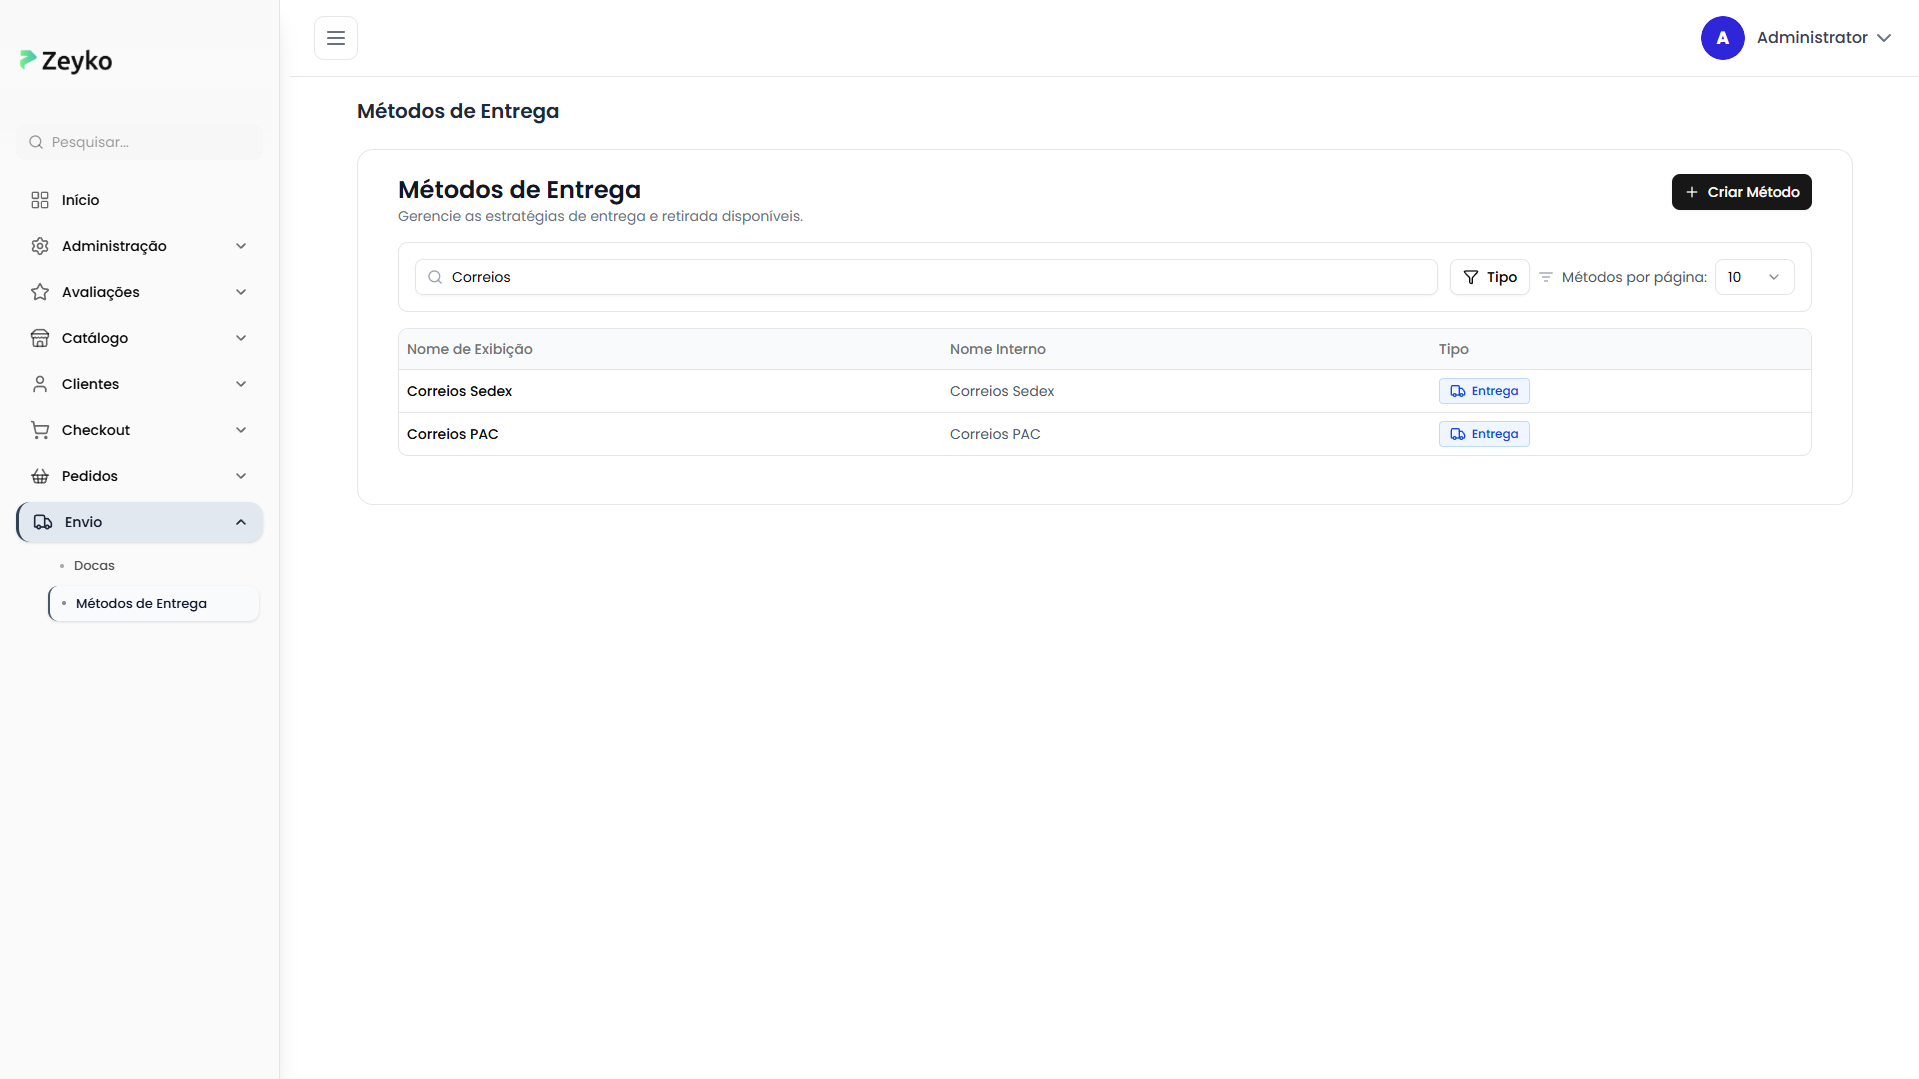Click the Administrator avatar circle
1919x1079 pixels.
point(1722,38)
